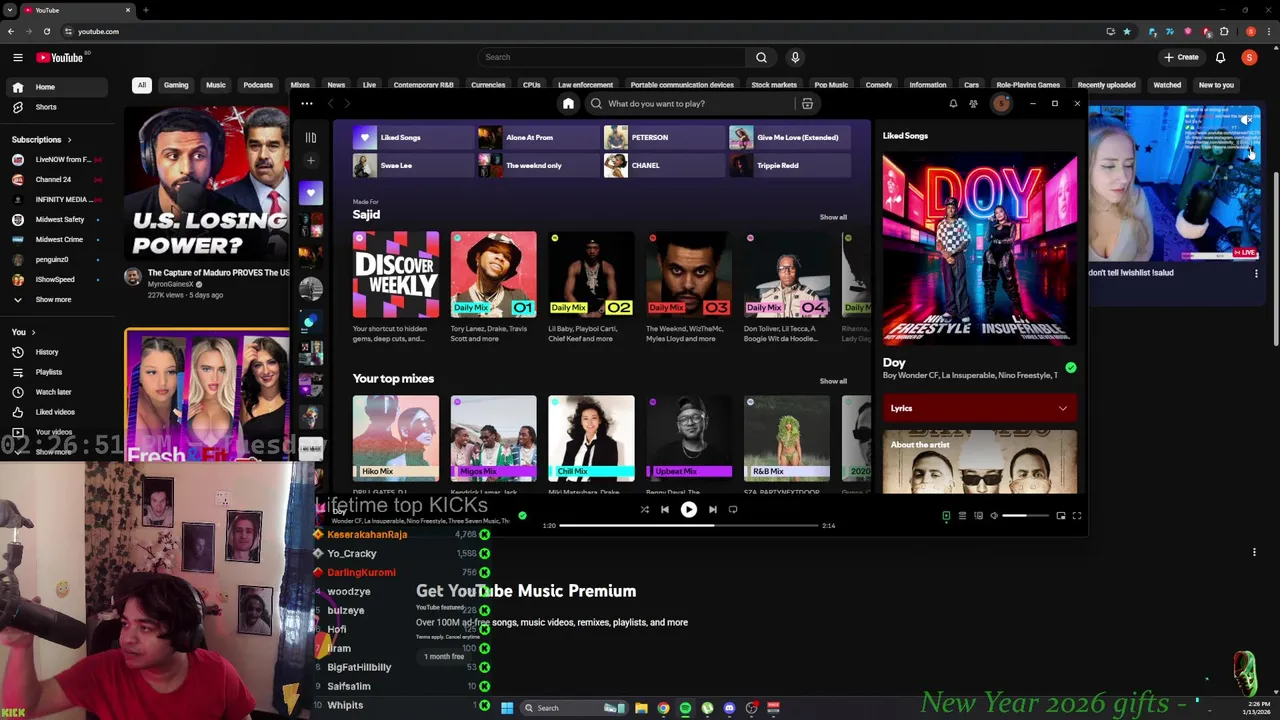The image size is (1280, 720).
Task: Open File Explorer from the taskbar
Action: (641, 708)
